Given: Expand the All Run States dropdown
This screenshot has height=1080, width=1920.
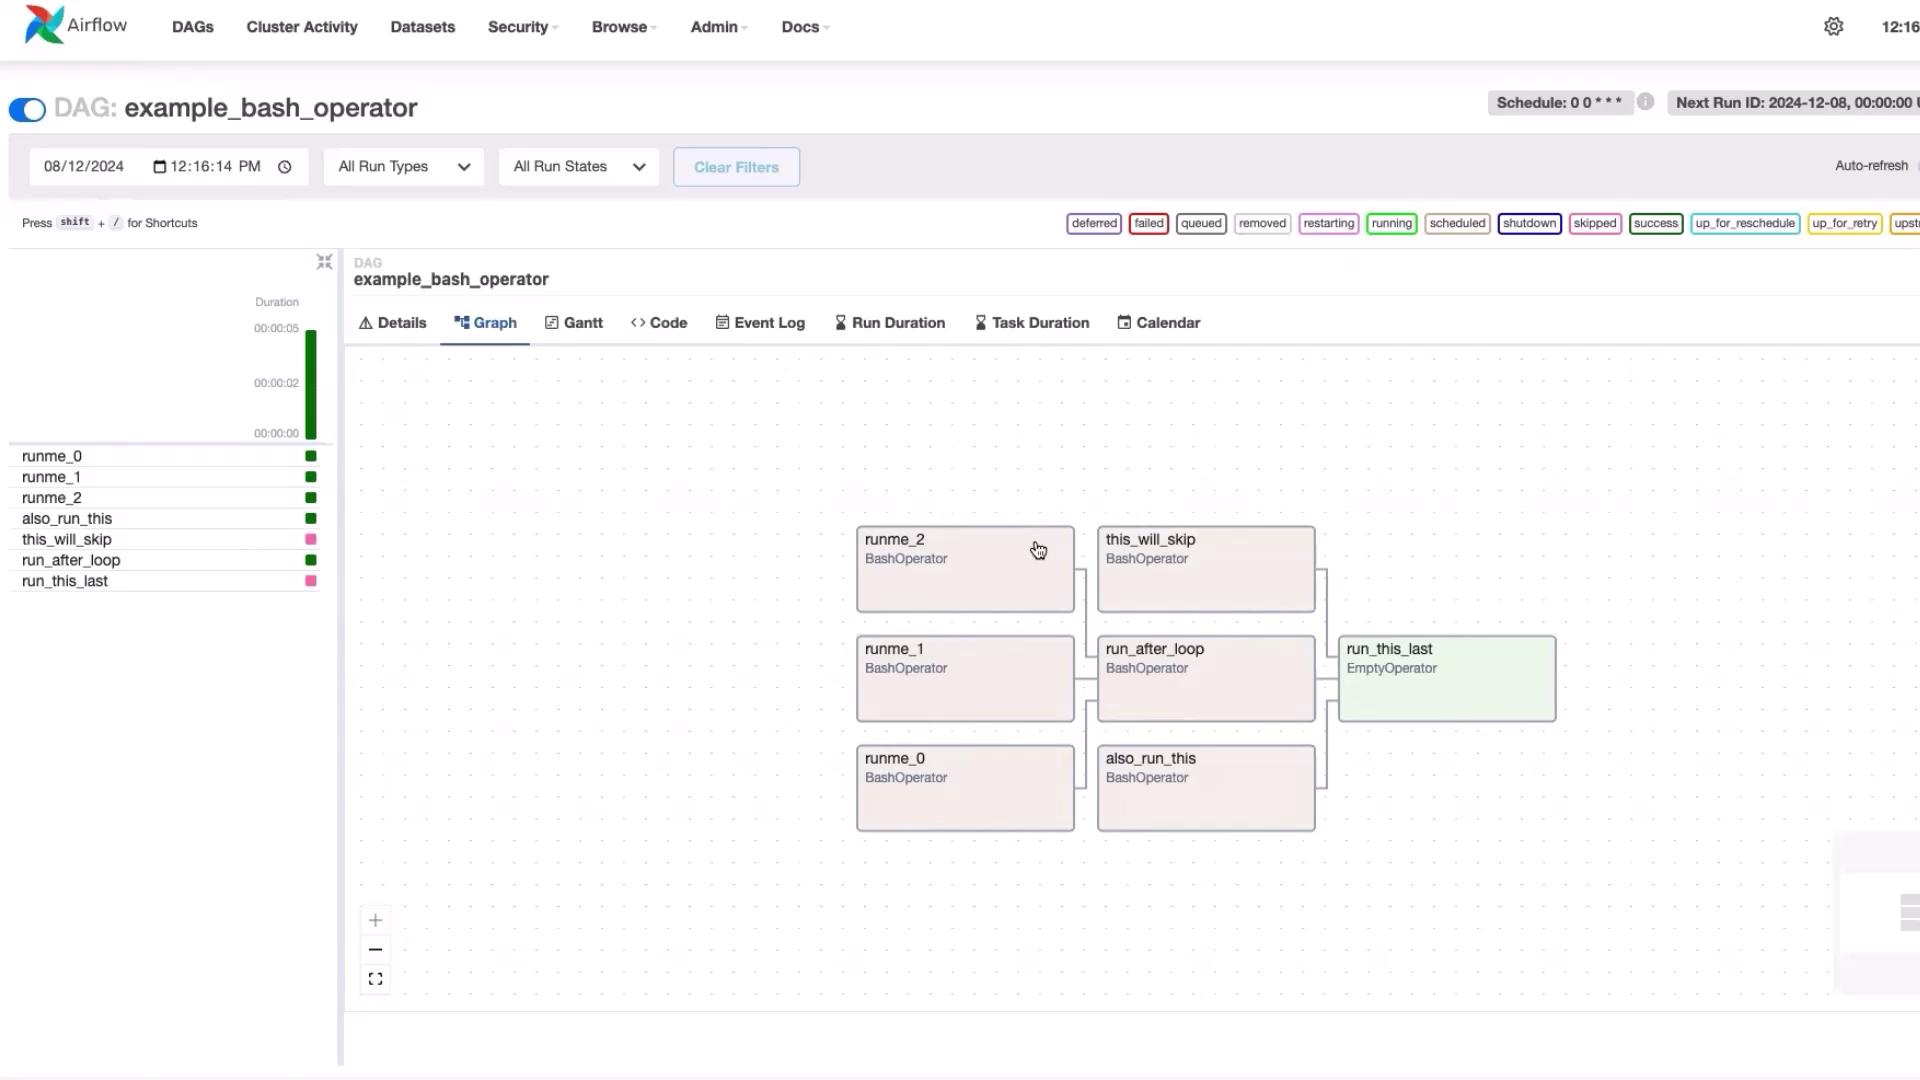Looking at the screenshot, I should (x=578, y=167).
